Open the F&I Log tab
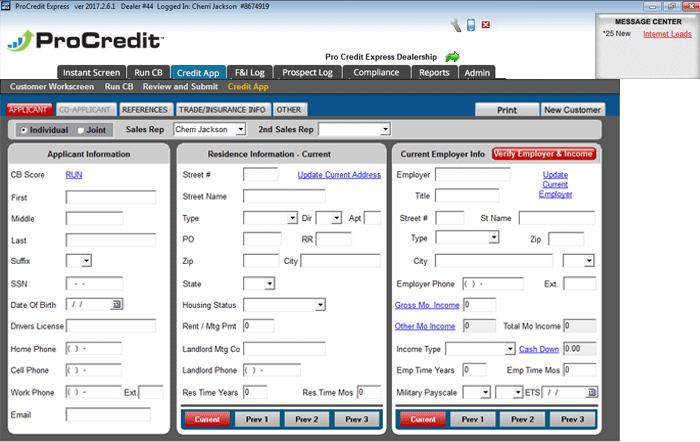The height and width of the screenshot is (442, 700). [x=250, y=72]
